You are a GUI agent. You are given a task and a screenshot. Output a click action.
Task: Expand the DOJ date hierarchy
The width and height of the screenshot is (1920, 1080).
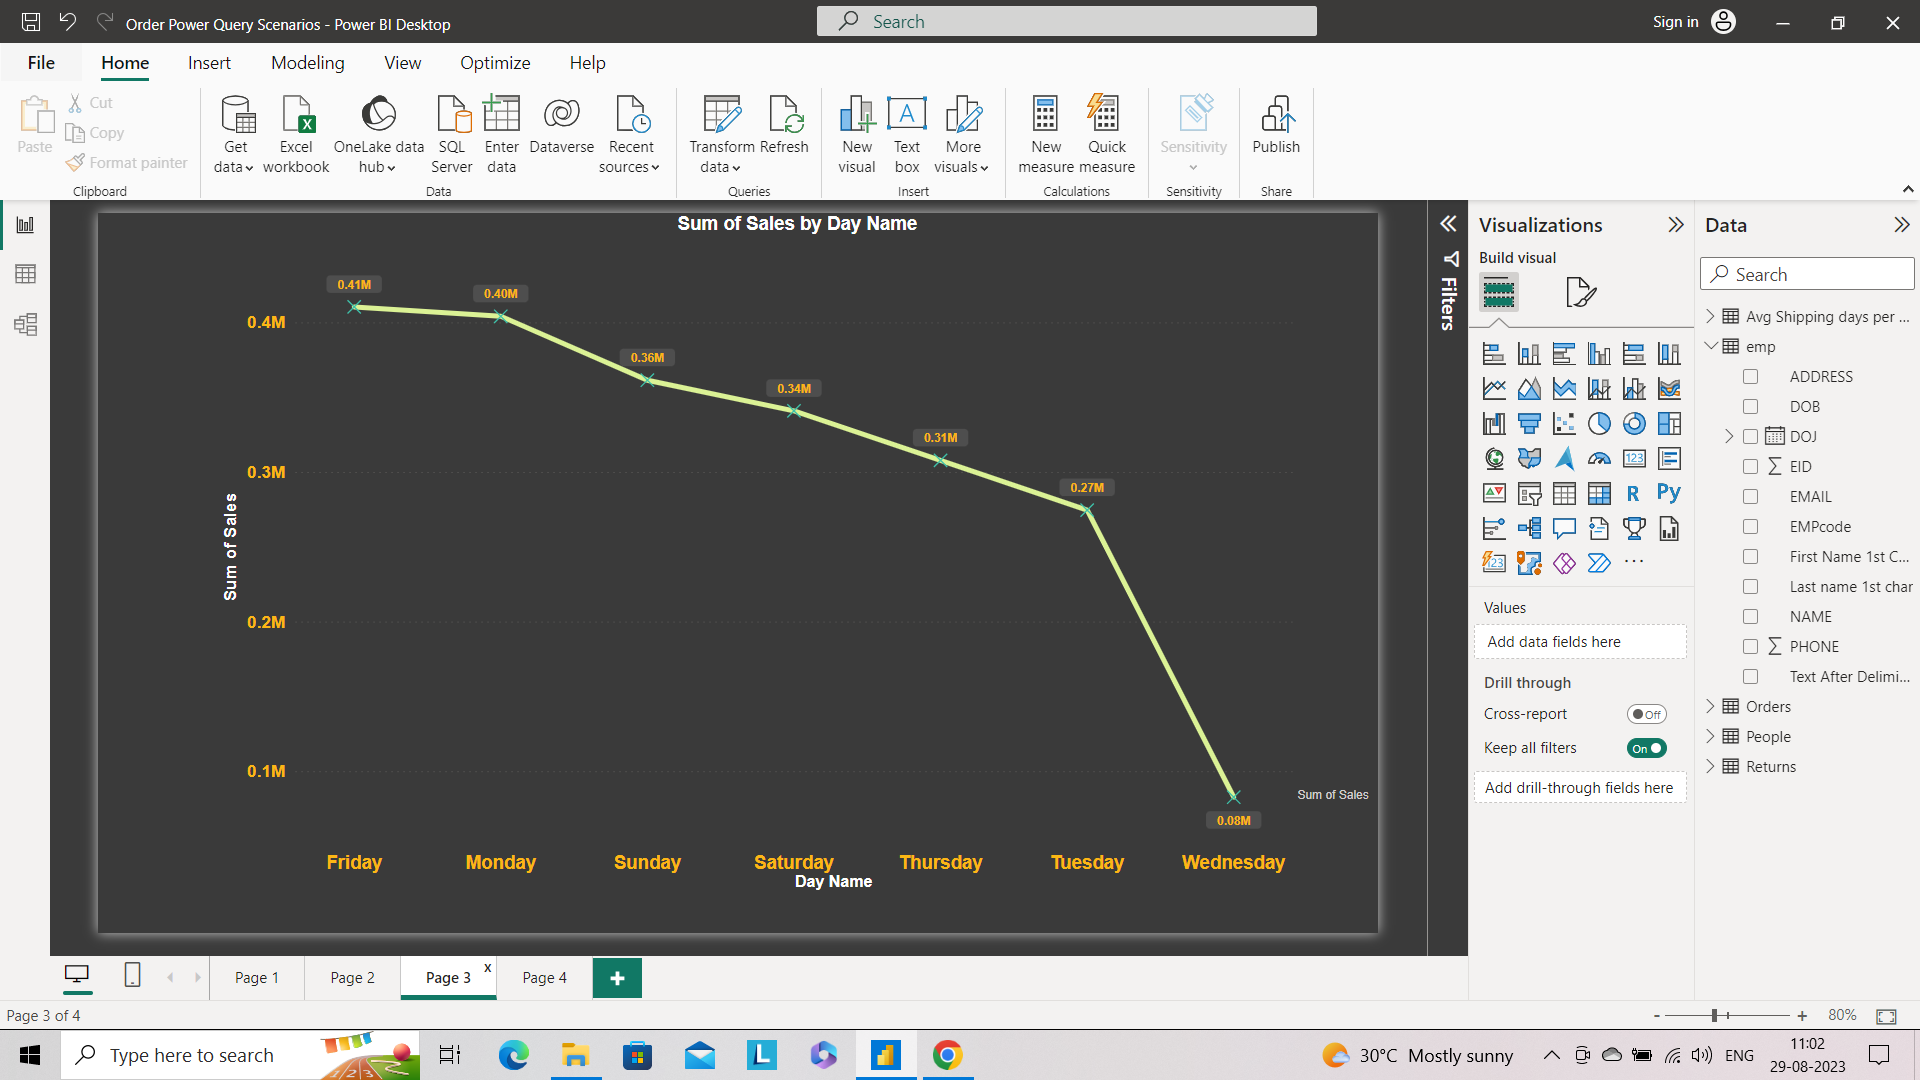[x=1729, y=436]
